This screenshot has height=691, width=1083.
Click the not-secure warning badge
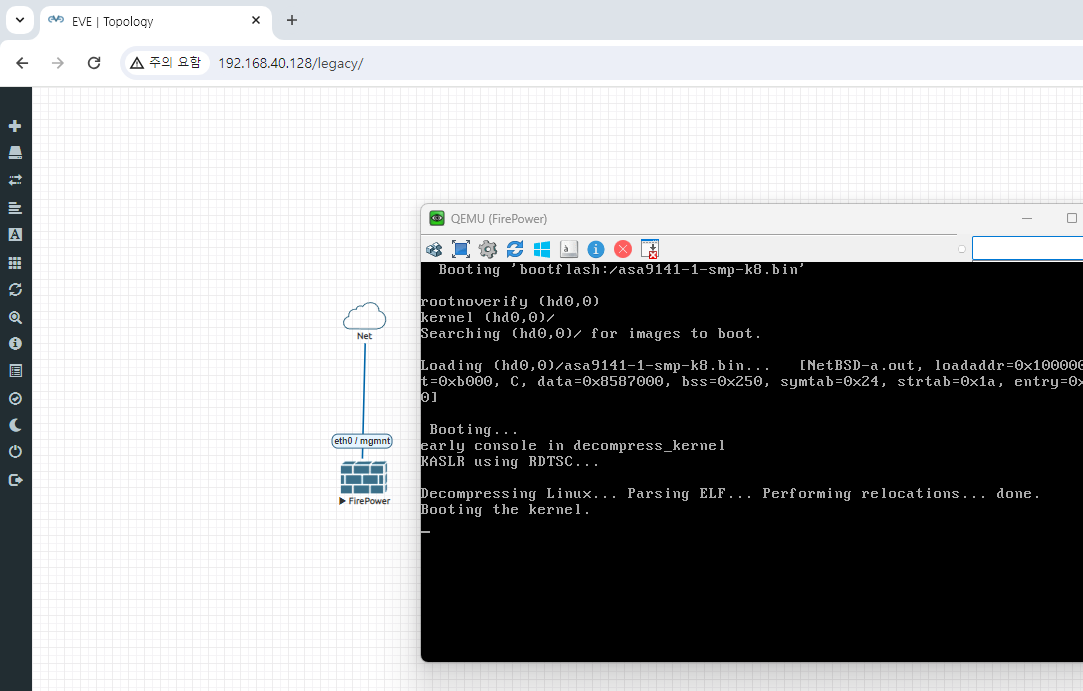pos(166,63)
